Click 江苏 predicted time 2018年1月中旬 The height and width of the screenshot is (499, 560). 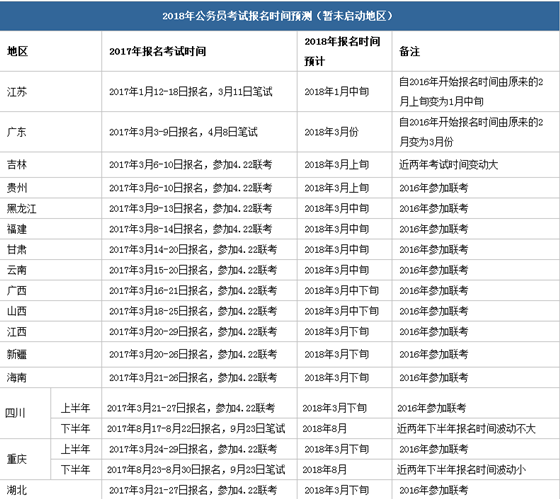pyautogui.click(x=337, y=92)
